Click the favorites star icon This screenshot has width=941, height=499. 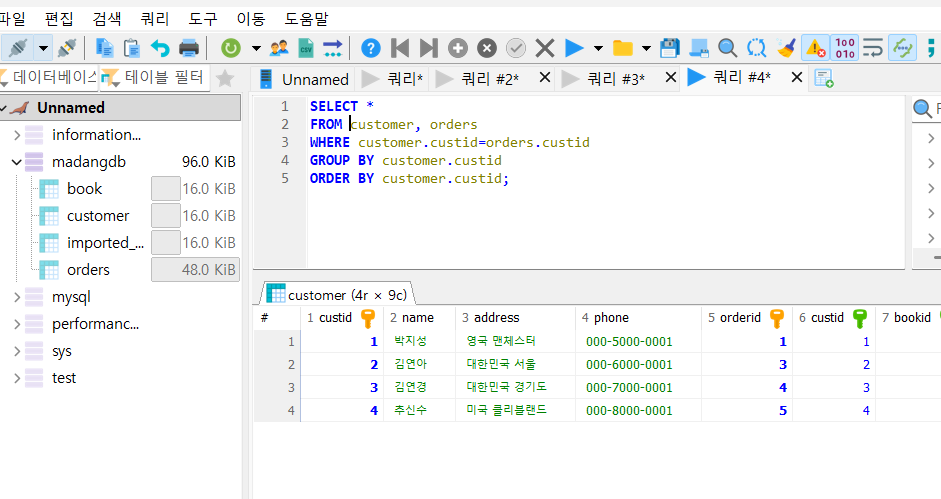tap(225, 78)
